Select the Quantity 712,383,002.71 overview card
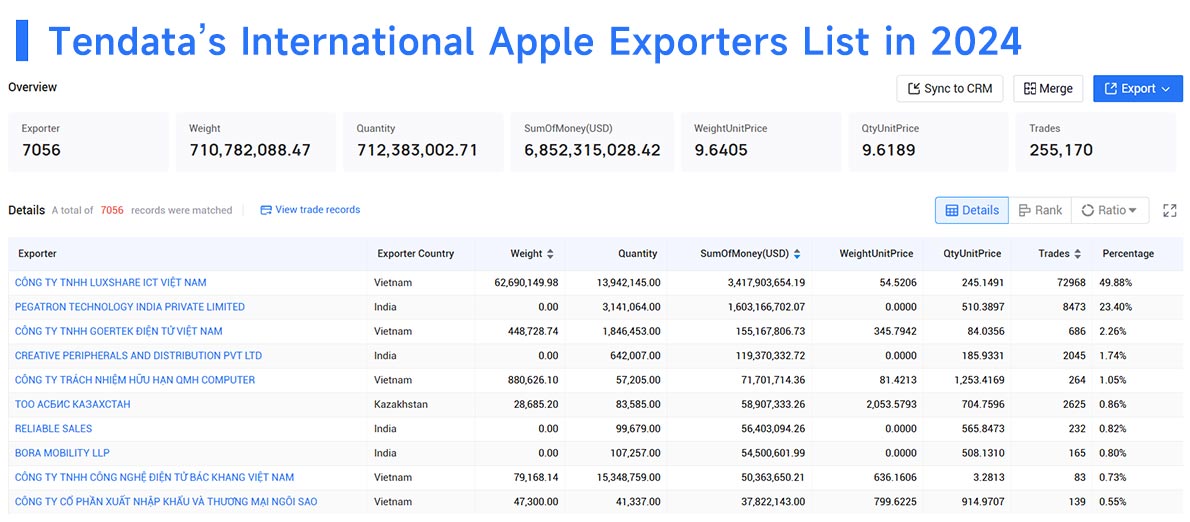The height and width of the screenshot is (522, 1190). (423, 142)
